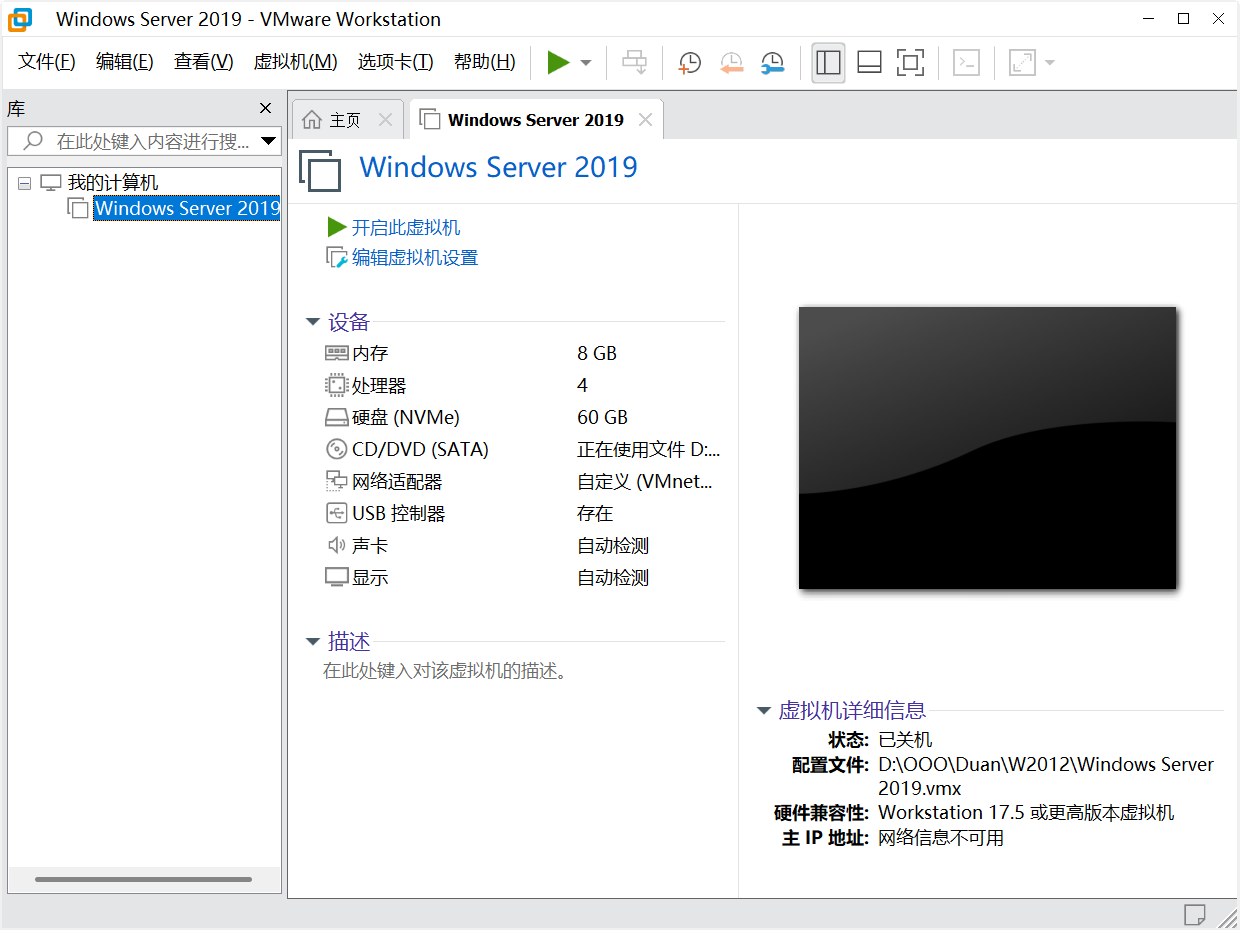Click the library search input field
This screenshot has width=1240, height=930.
140,141
